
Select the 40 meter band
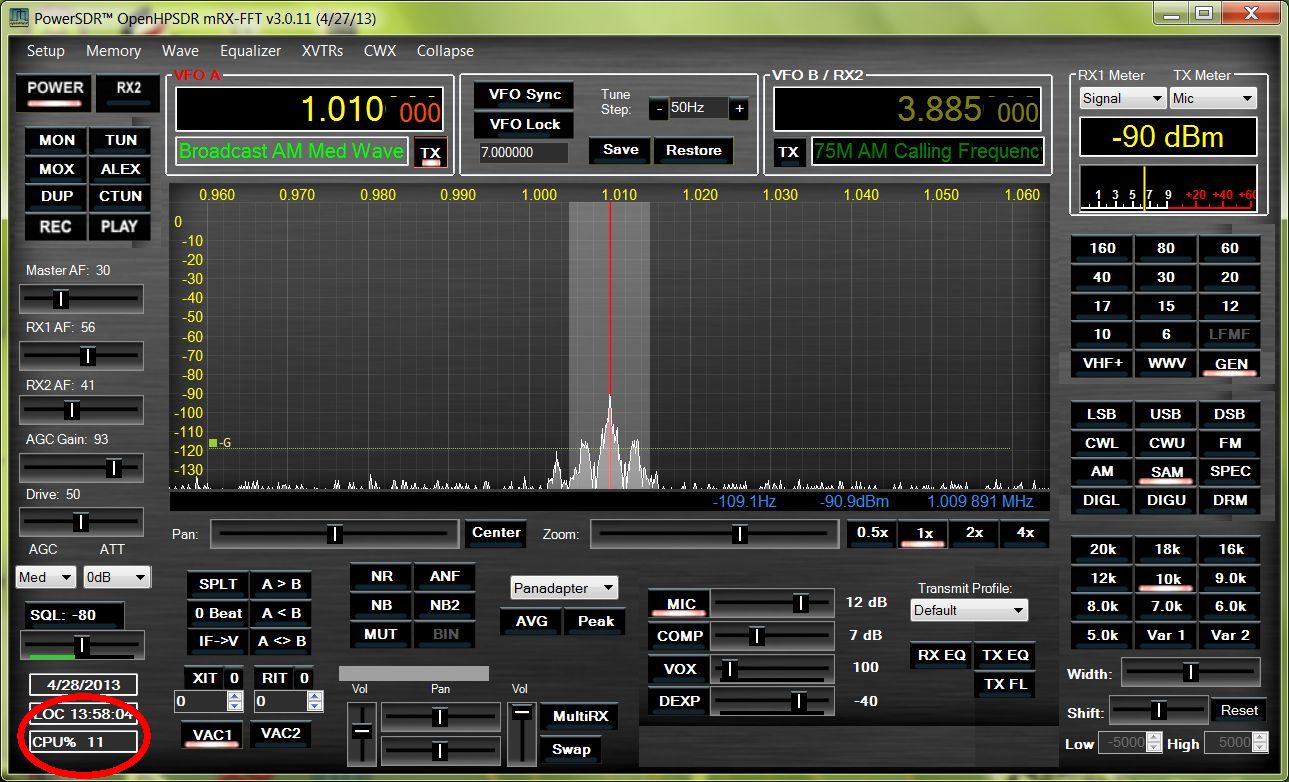point(1101,278)
